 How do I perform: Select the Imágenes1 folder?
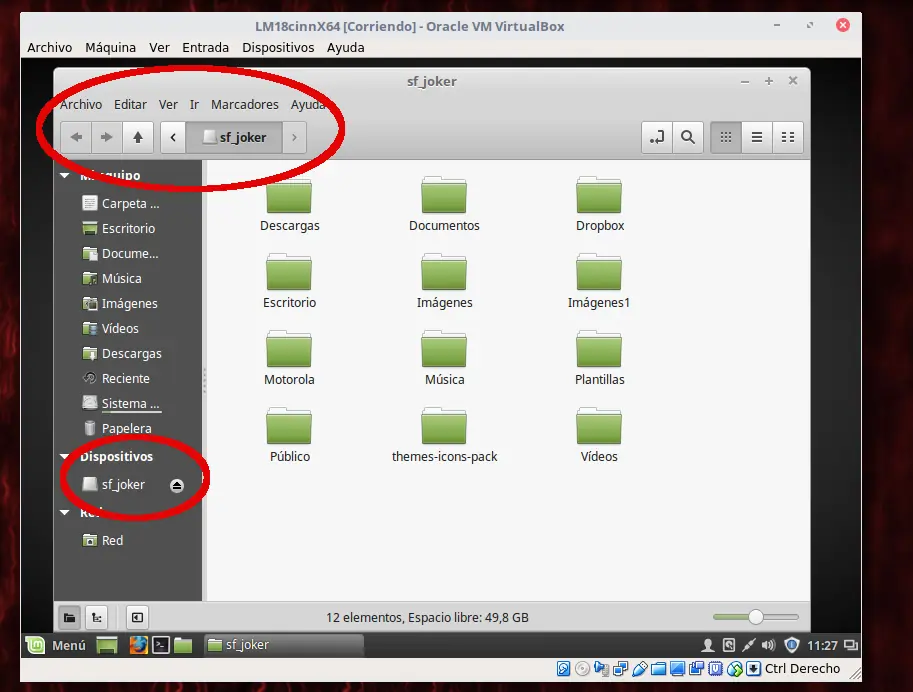pos(599,281)
